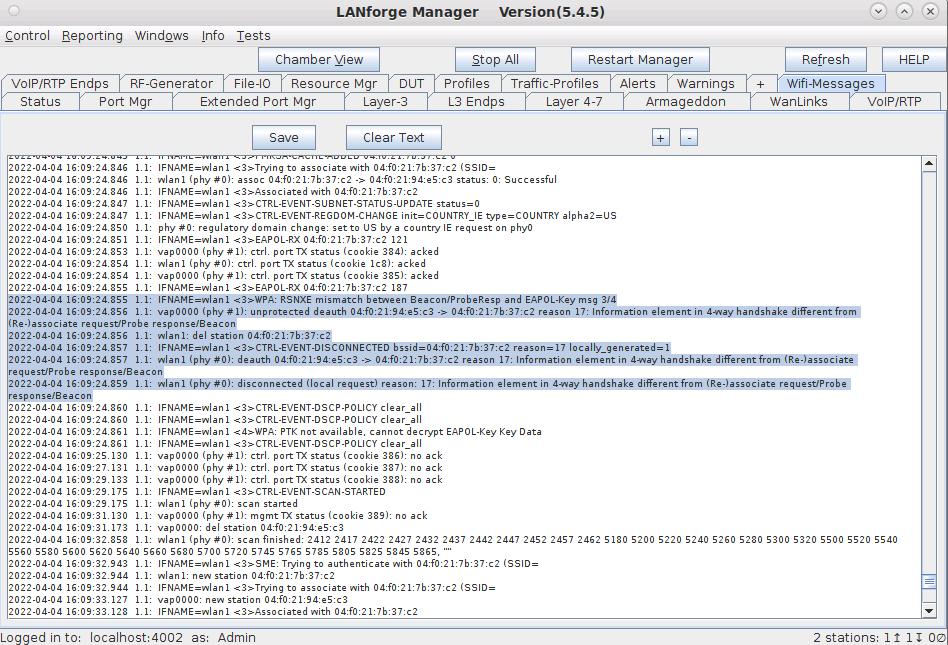Decrease font size with minus button
Image resolution: width=948 pixels, height=645 pixels.
[689, 138]
